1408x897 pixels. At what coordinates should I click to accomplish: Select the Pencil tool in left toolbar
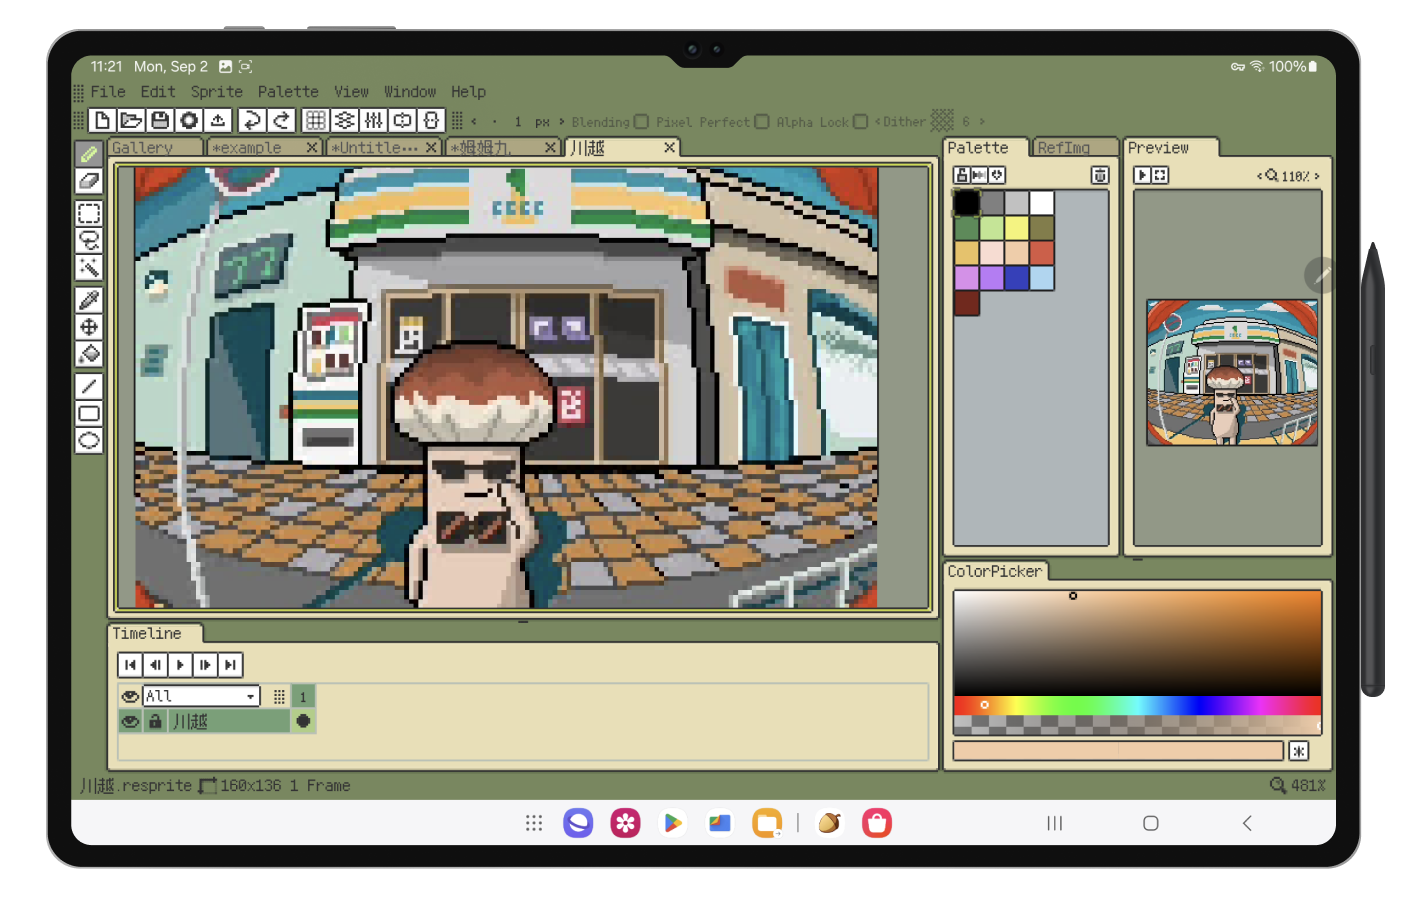pyautogui.click(x=89, y=154)
